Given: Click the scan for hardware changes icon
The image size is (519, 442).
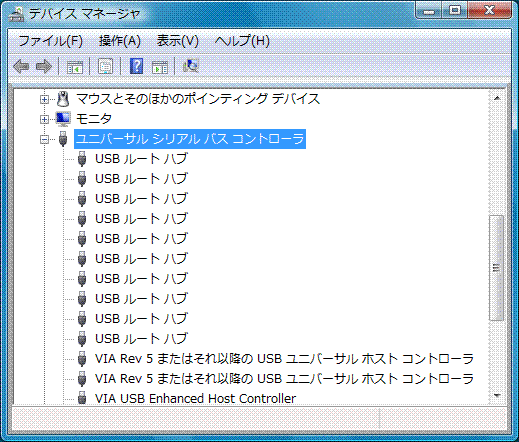Looking at the screenshot, I should 191,66.
